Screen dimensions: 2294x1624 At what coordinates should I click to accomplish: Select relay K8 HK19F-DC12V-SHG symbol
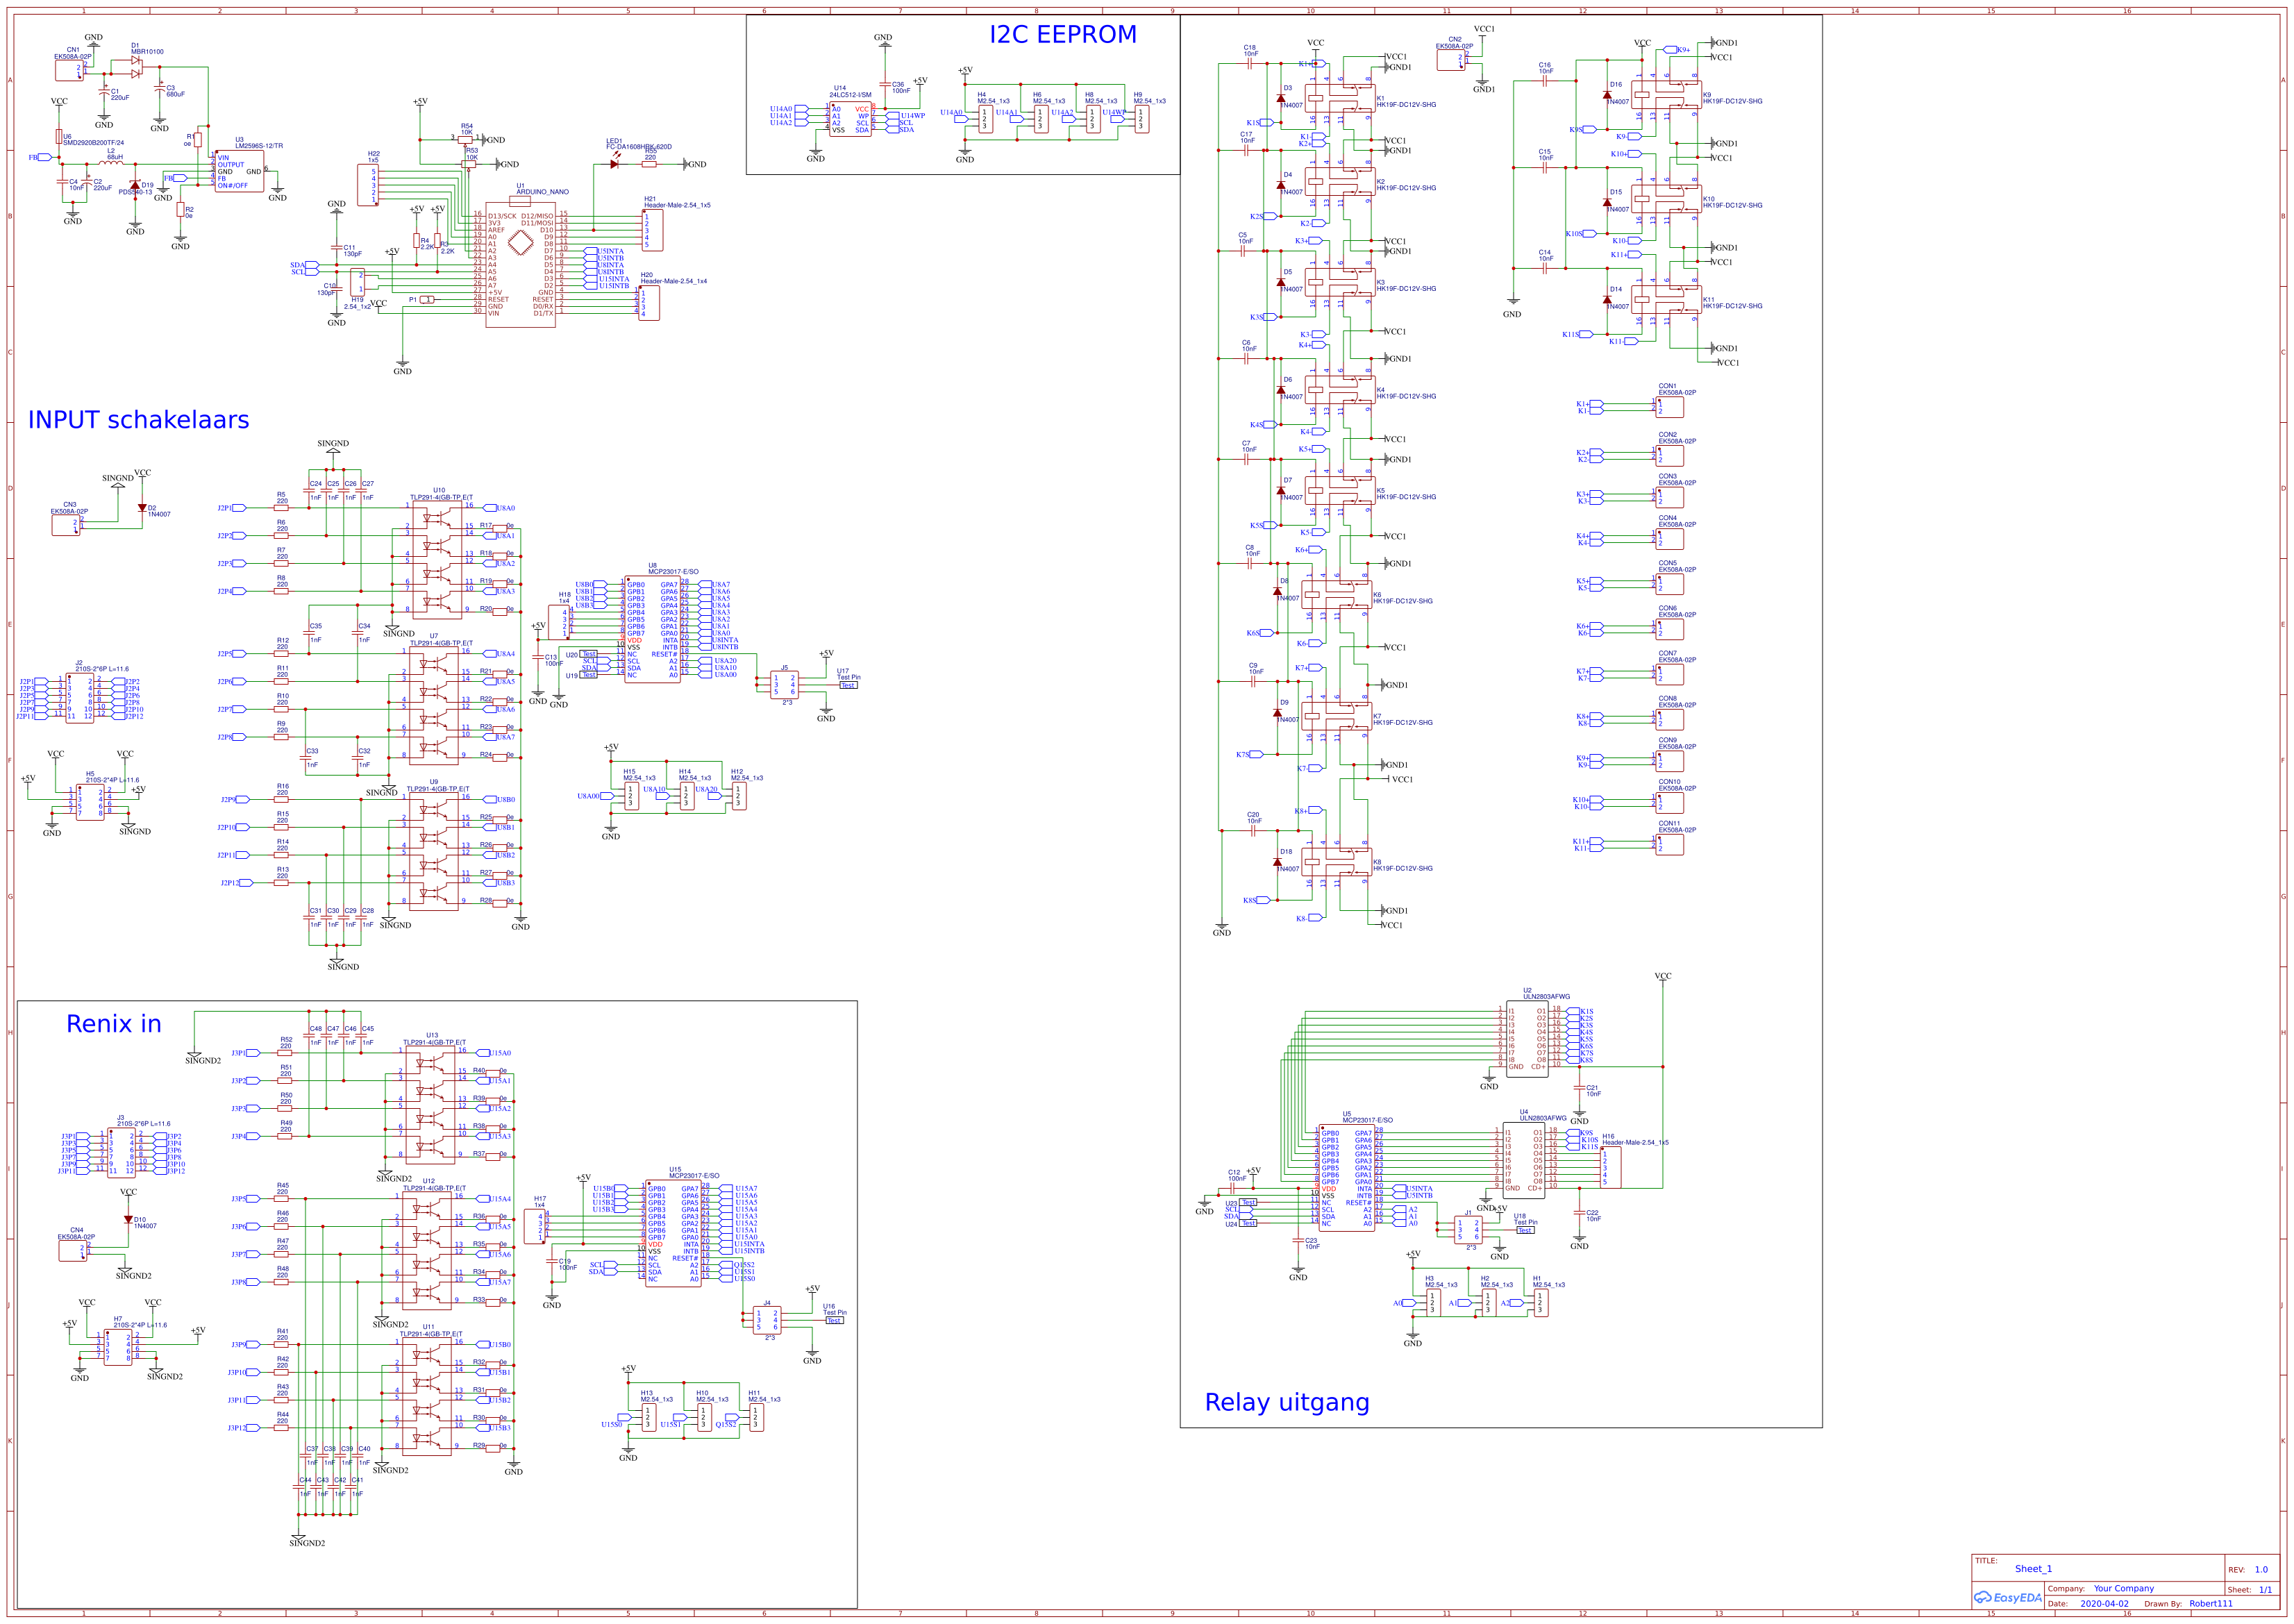point(1337,864)
